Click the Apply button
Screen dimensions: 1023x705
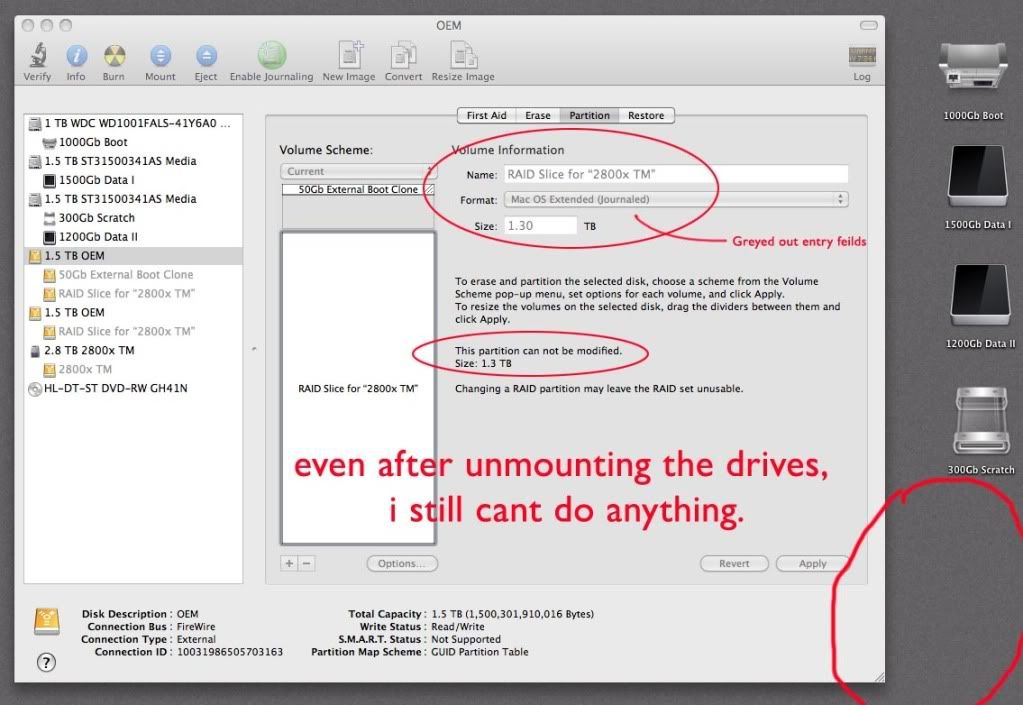coord(812,564)
